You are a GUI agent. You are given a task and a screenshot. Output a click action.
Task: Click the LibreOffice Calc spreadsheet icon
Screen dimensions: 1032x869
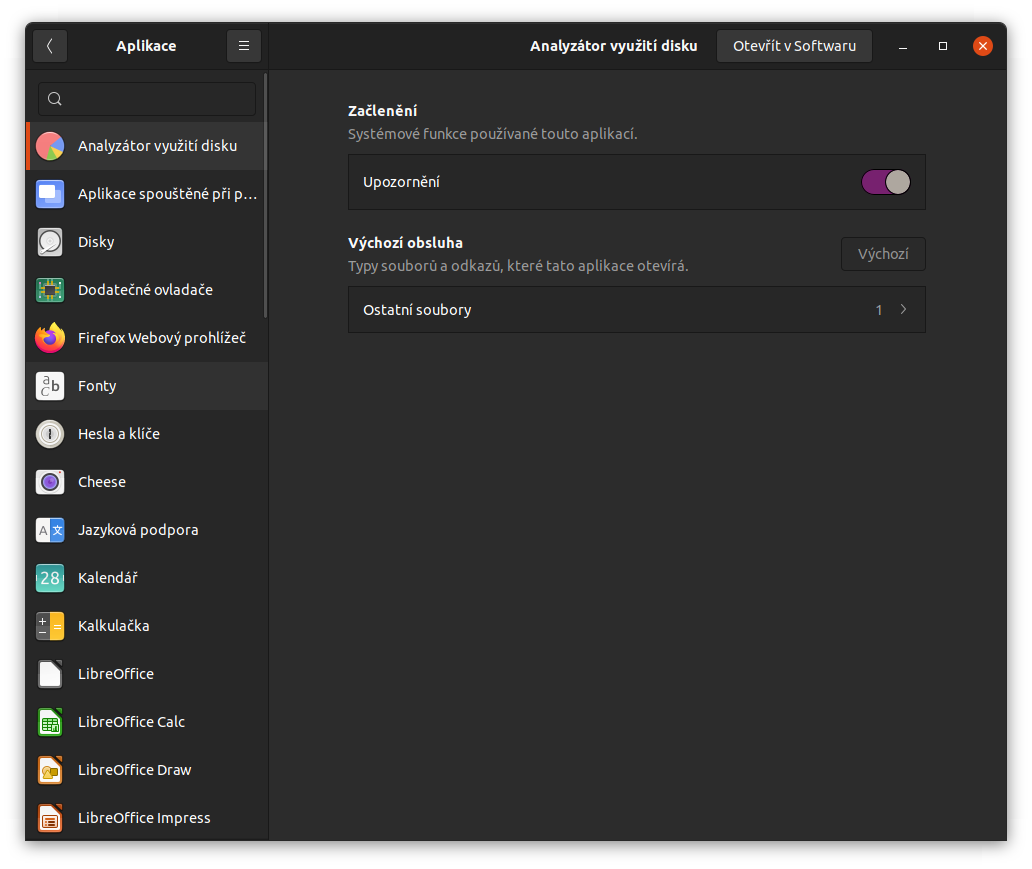[50, 722]
